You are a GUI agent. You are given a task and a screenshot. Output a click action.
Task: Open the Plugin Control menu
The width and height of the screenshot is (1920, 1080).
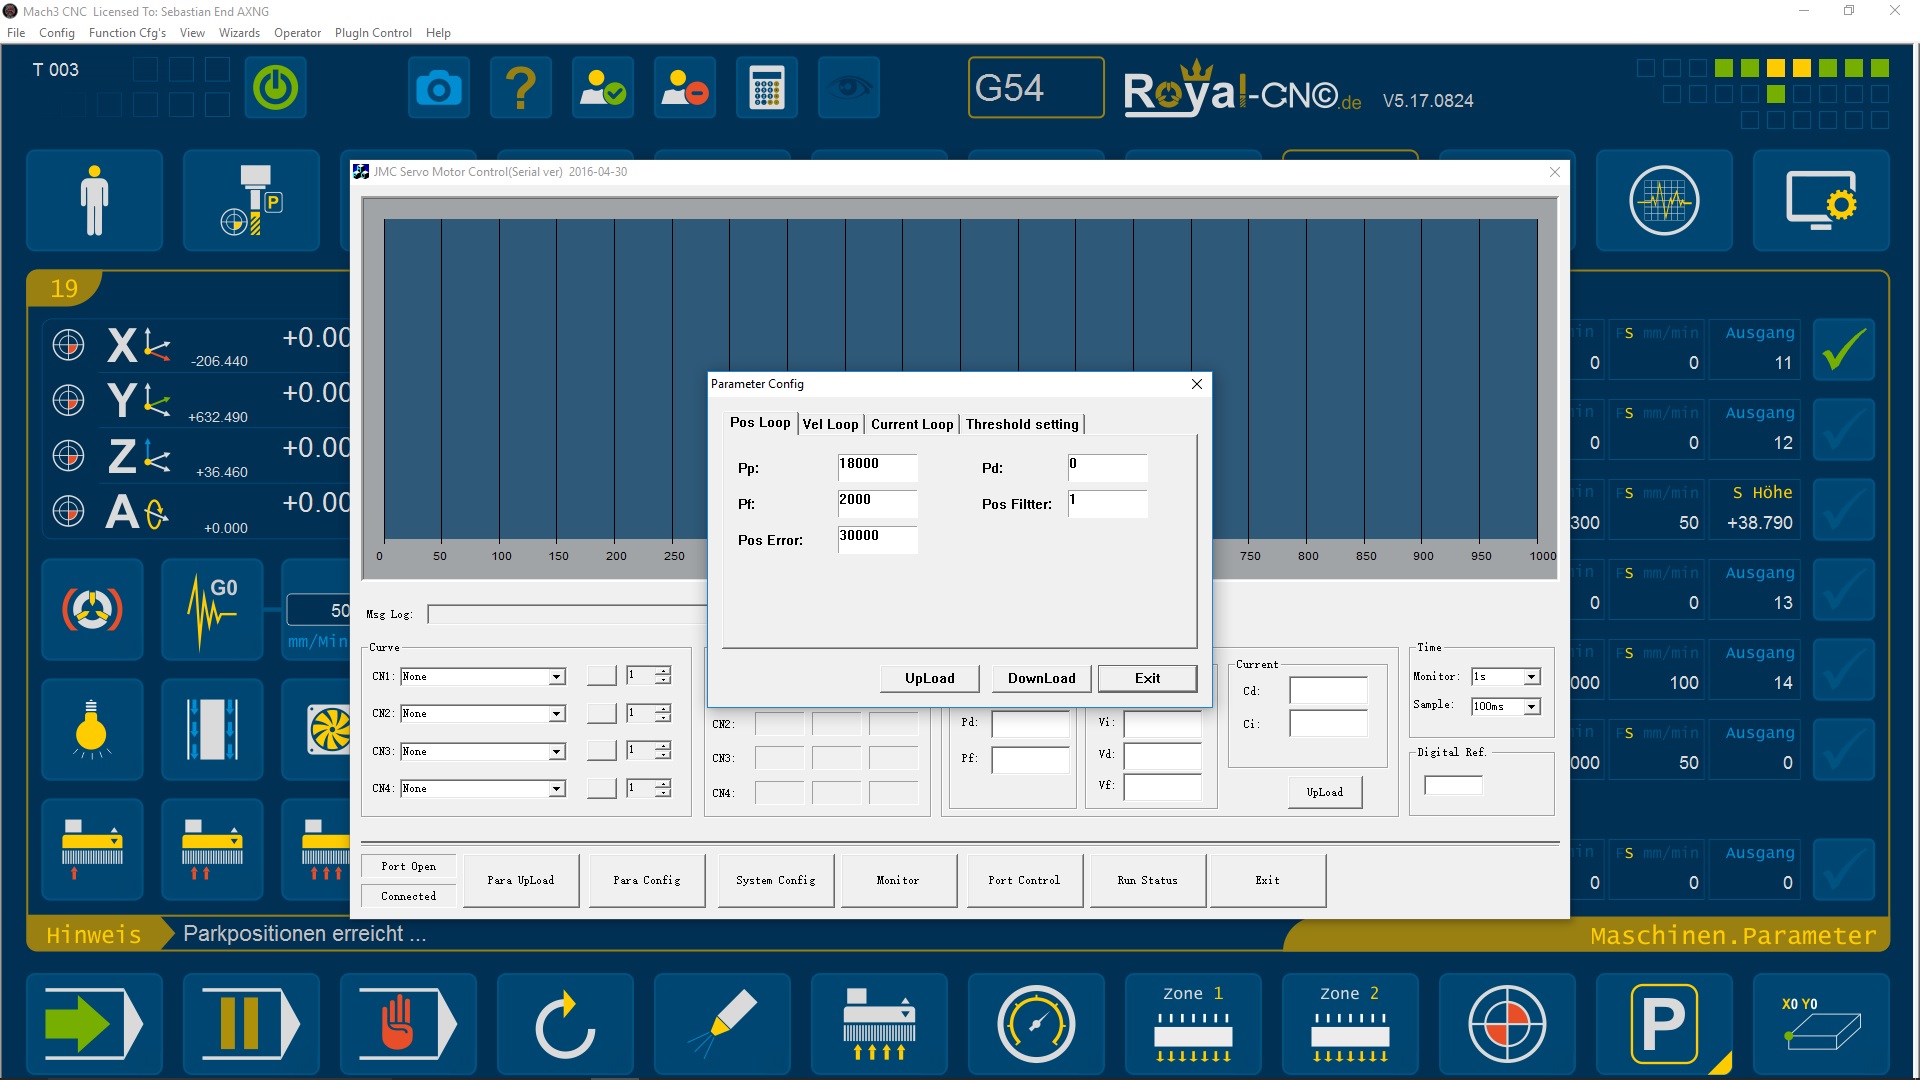tap(373, 33)
